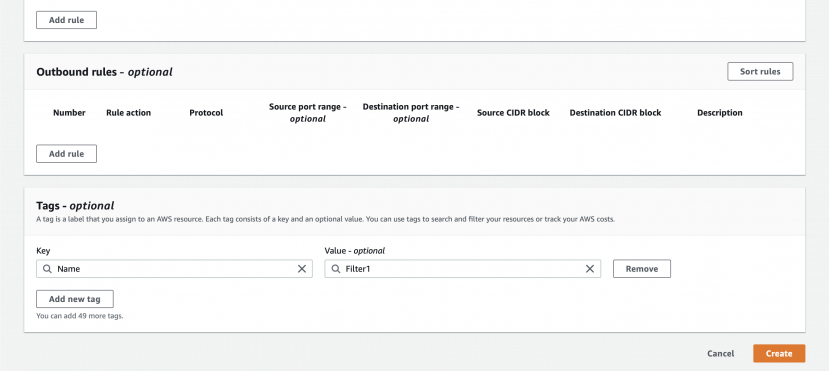Click the Add rule button above Outbound rules section
The image size is (829, 371).
pyautogui.click(x=67, y=20)
